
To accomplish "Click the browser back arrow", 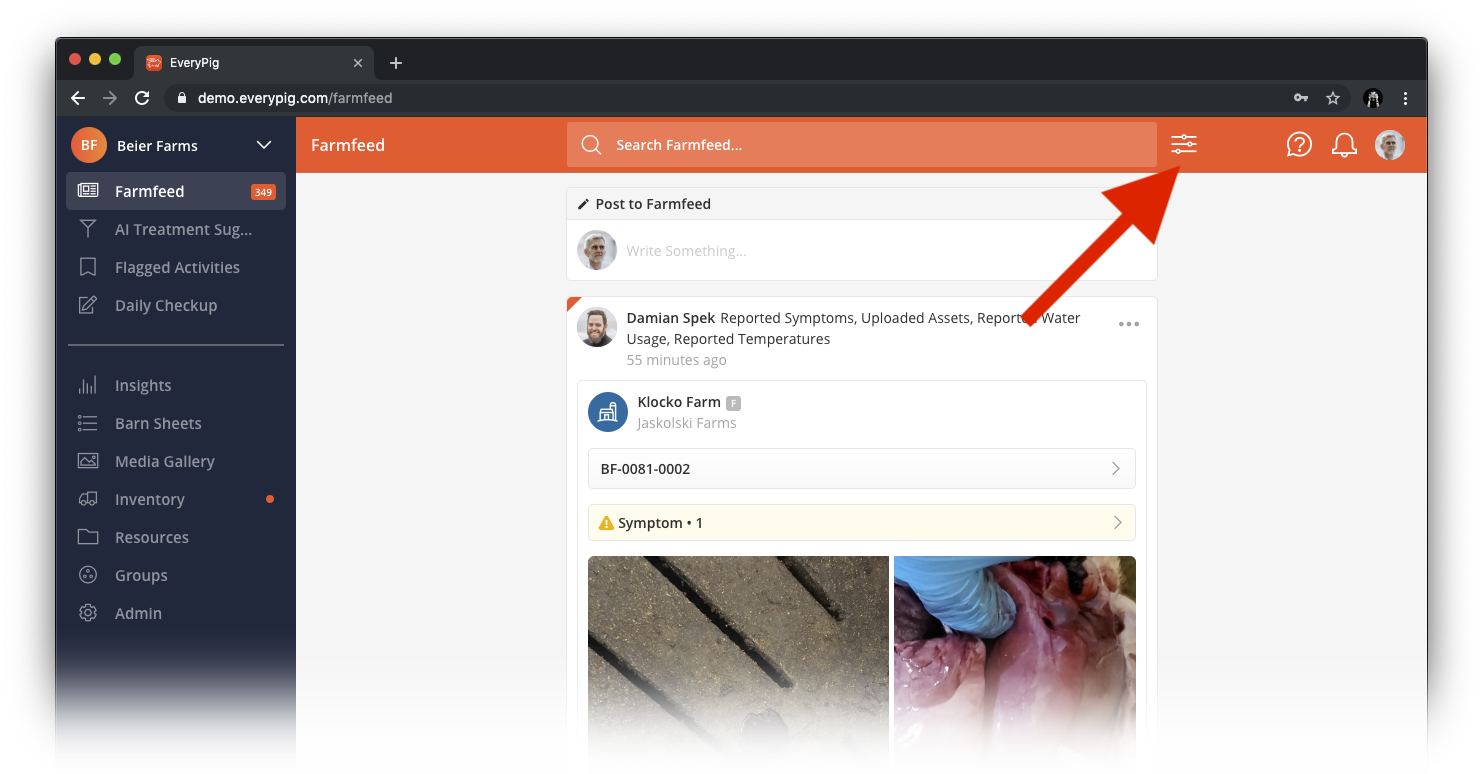I will (x=78, y=98).
